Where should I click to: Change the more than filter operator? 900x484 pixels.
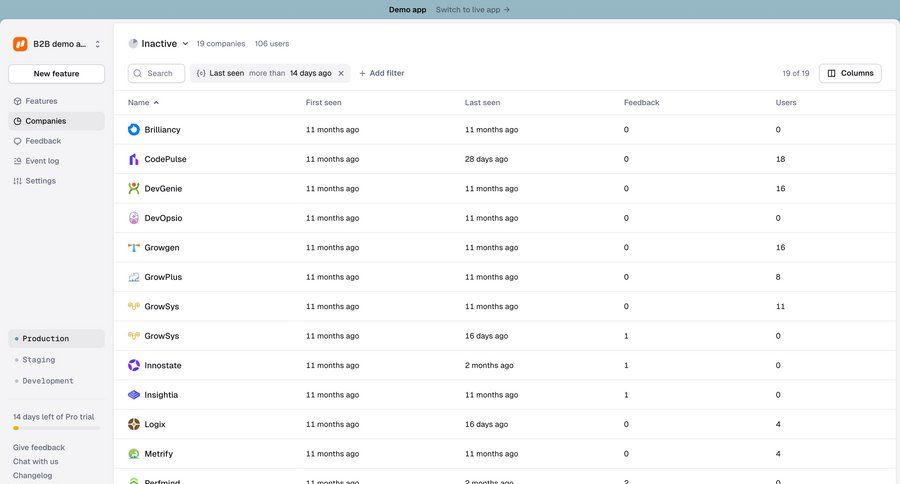[267, 73]
